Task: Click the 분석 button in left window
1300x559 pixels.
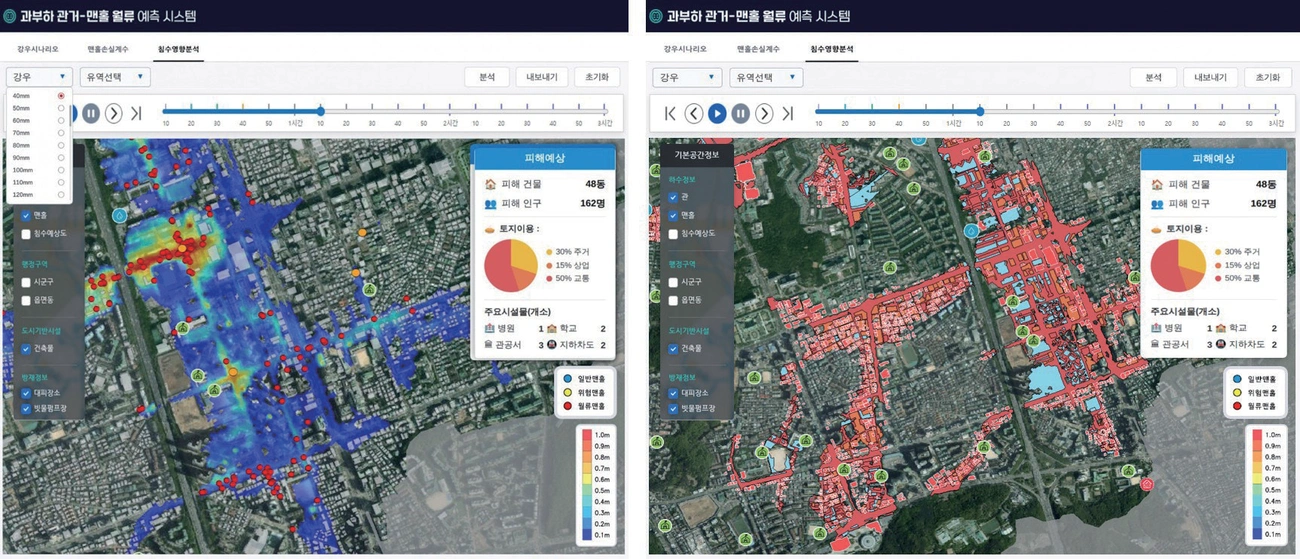Action: [x=487, y=77]
